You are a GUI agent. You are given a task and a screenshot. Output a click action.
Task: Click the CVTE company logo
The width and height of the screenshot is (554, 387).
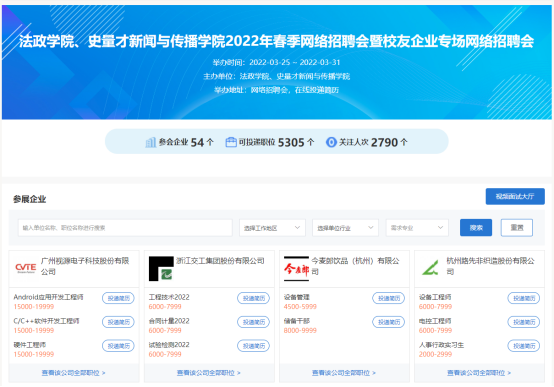pos(25,268)
